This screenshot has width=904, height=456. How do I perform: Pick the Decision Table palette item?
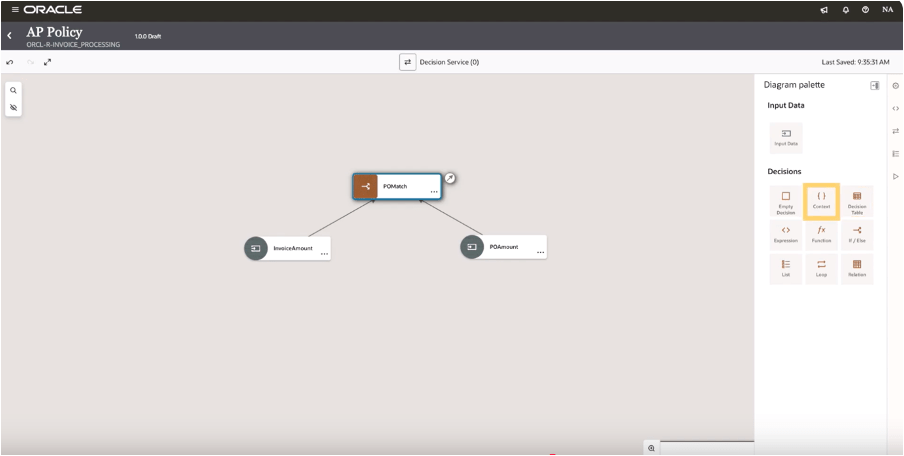point(857,200)
